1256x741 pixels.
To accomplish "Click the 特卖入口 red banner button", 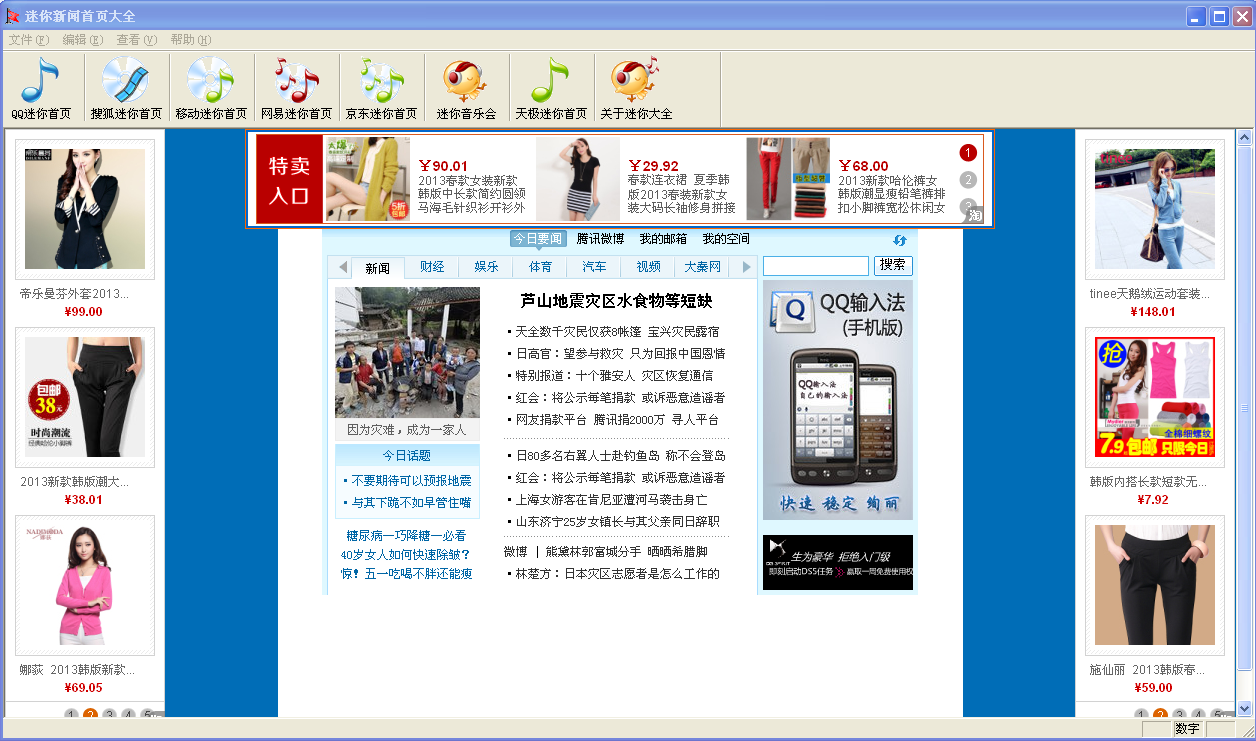I will pyautogui.click(x=289, y=180).
